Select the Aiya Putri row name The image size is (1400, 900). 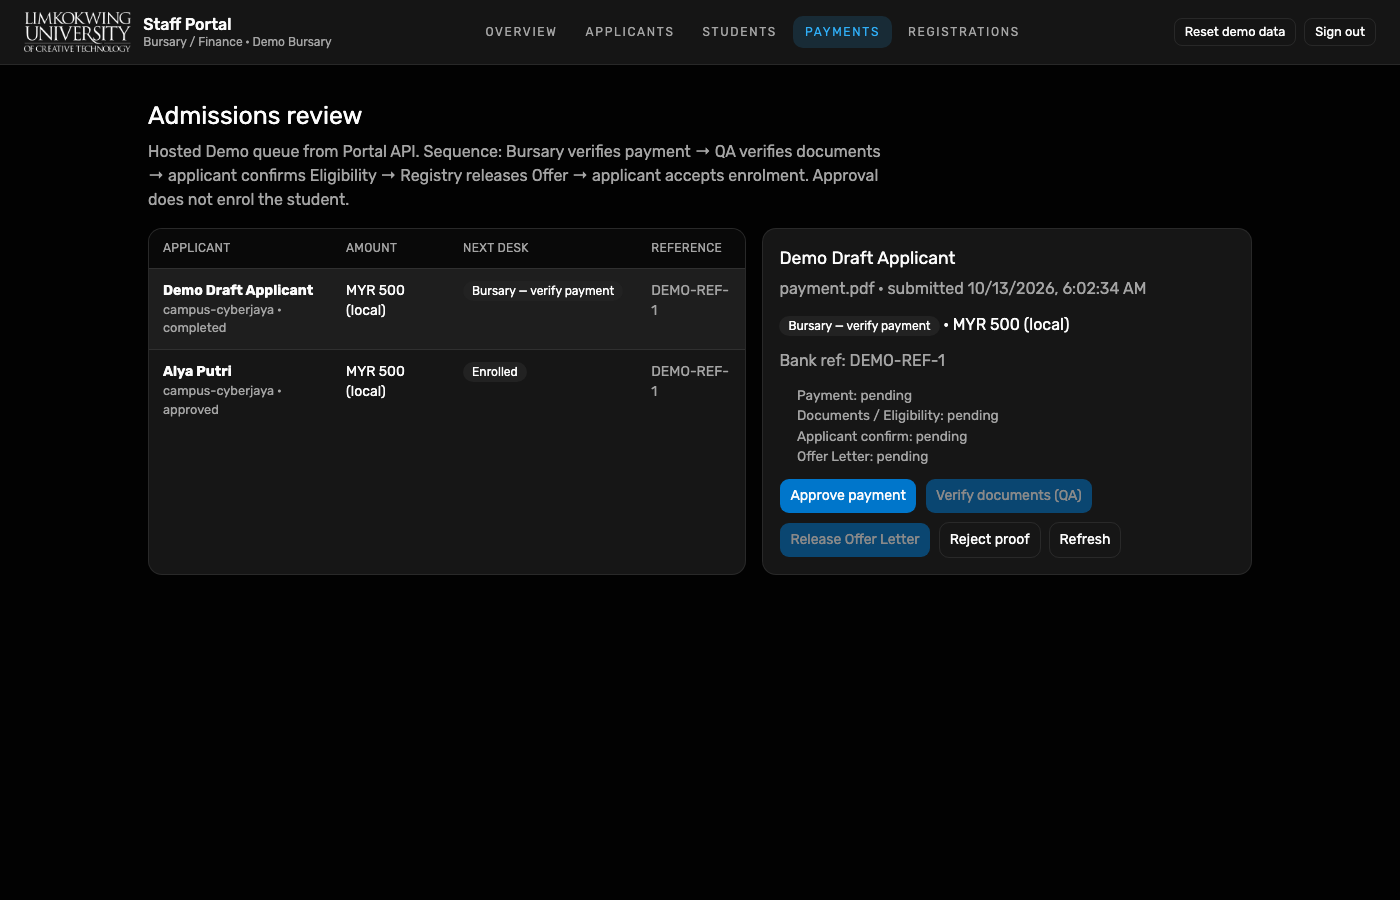pos(197,371)
